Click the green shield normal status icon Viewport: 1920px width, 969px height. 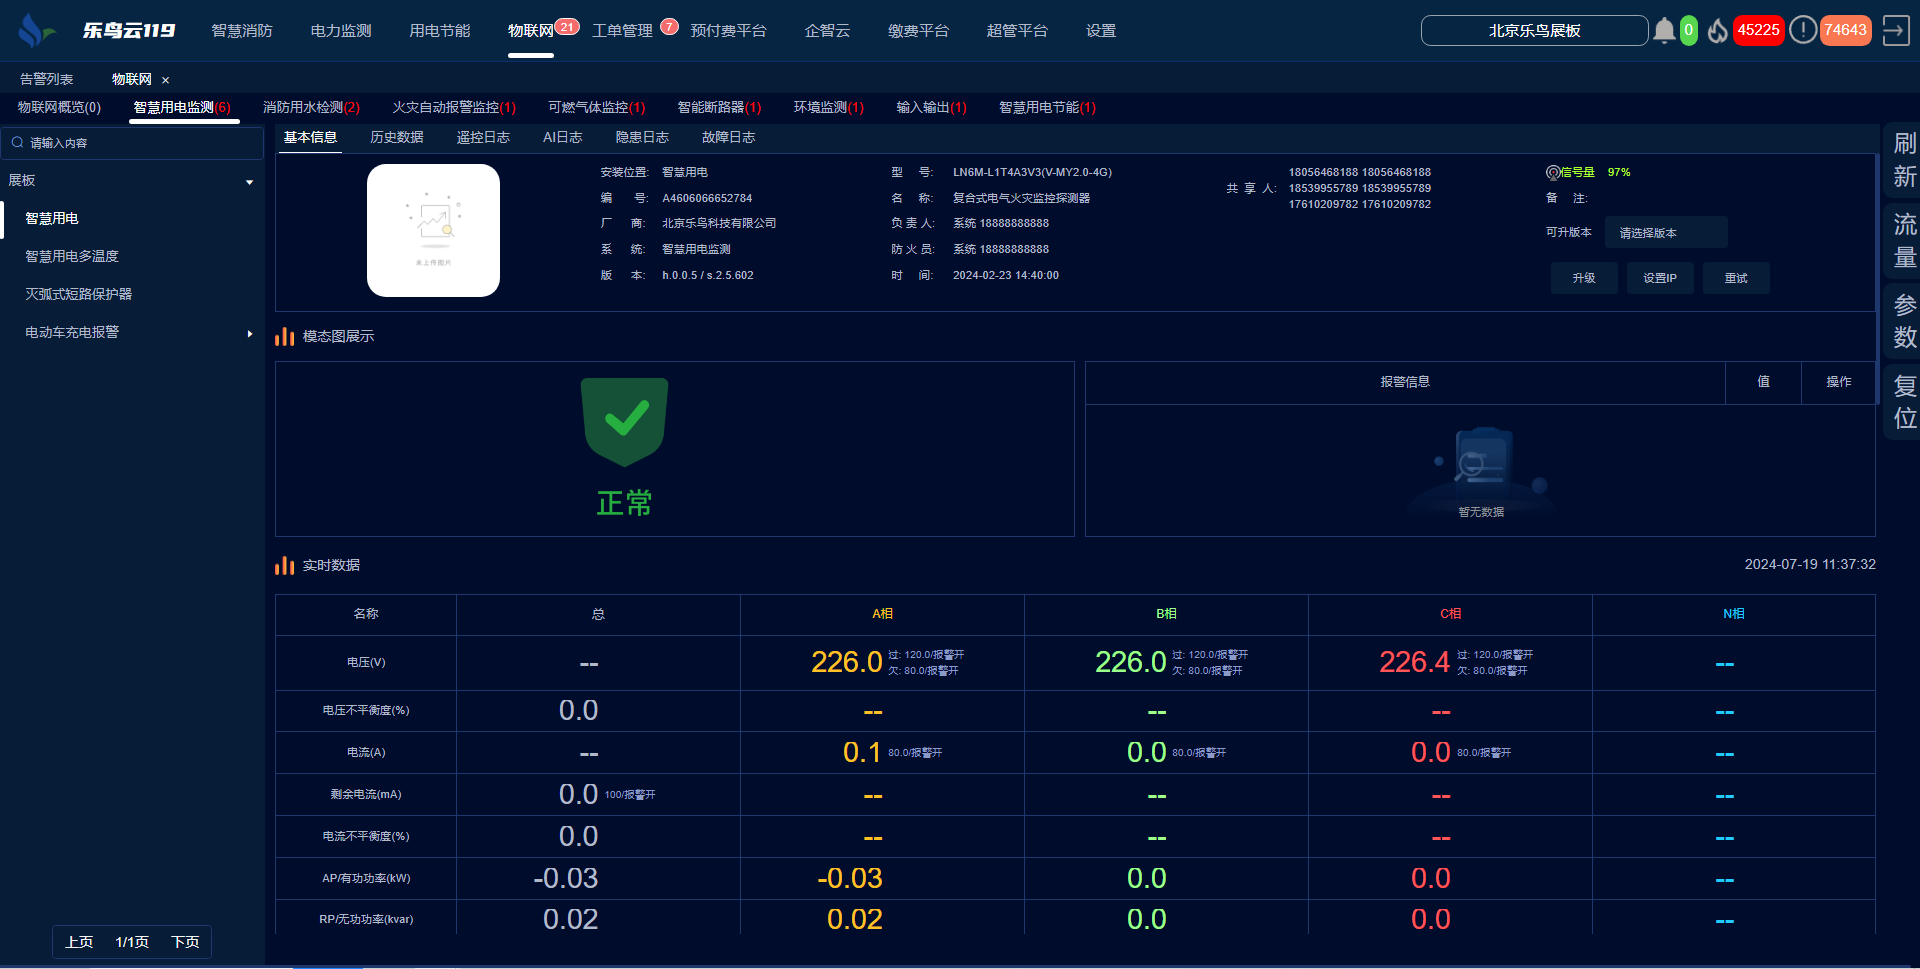coord(625,421)
